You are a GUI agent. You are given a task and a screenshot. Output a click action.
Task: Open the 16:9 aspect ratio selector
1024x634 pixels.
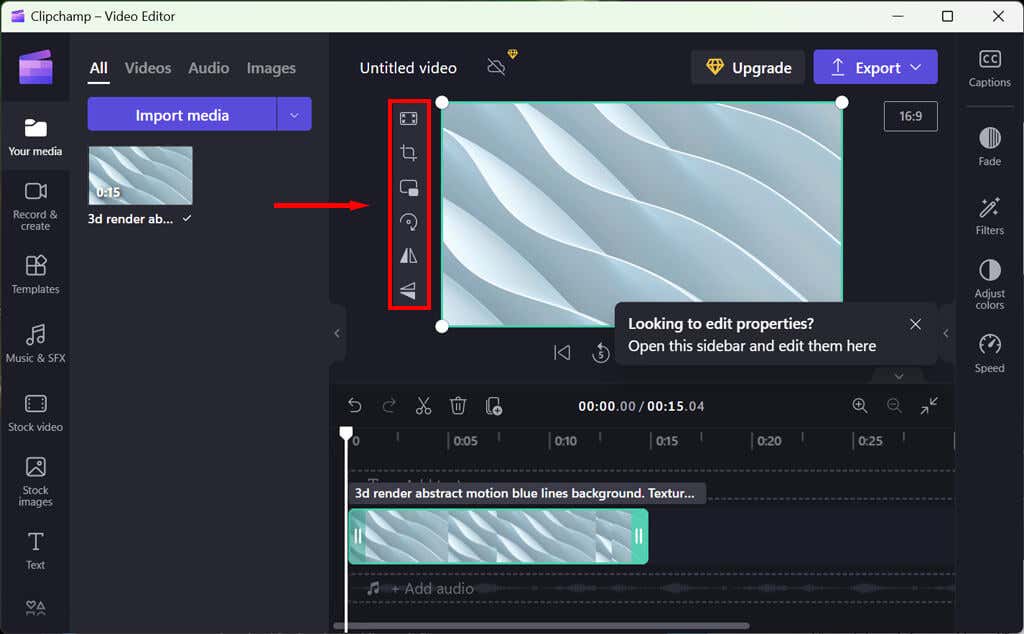tap(910, 116)
